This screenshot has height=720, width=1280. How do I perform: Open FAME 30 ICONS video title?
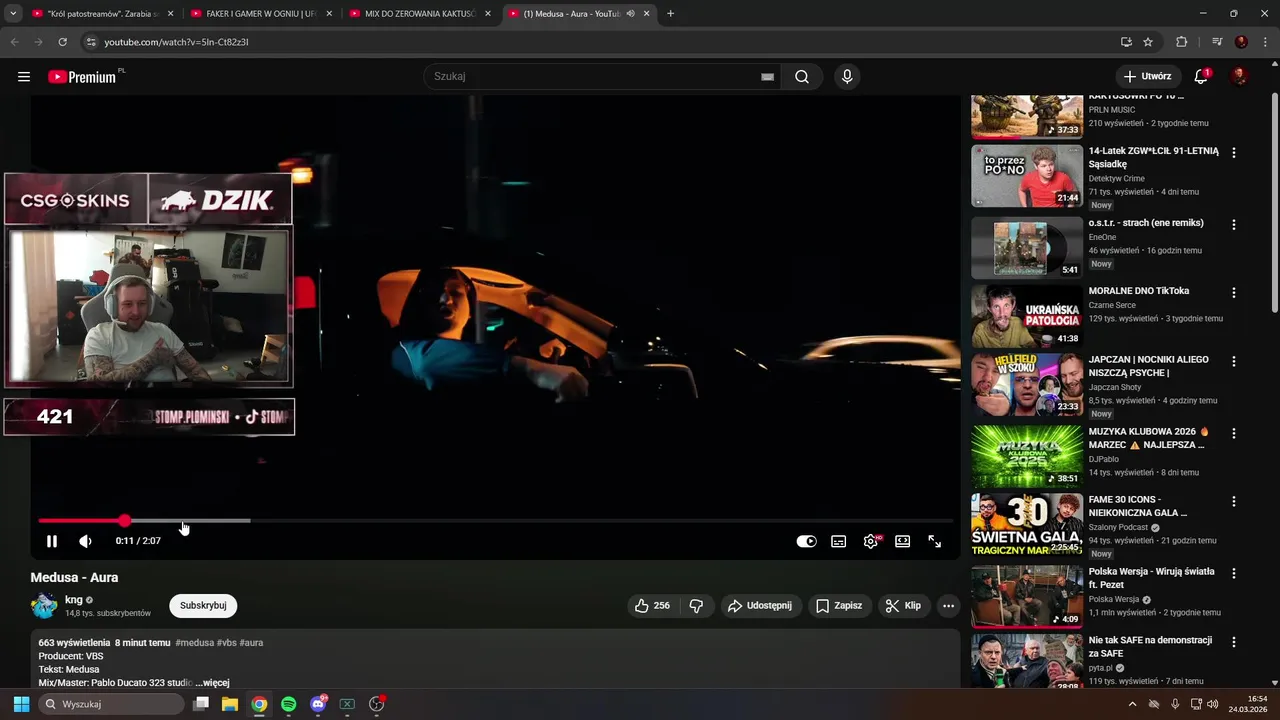1138,506
